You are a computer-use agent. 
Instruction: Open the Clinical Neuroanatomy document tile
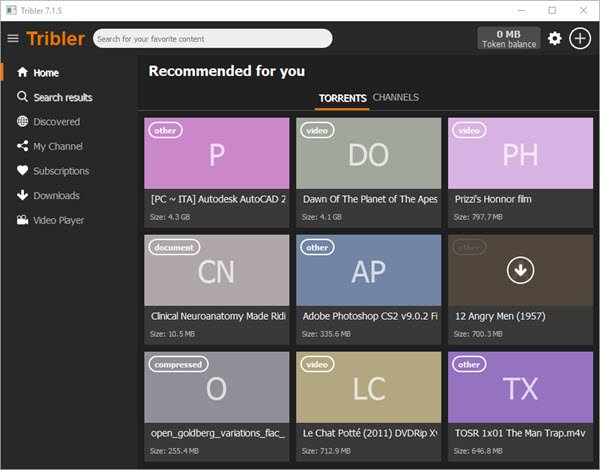click(x=217, y=290)
